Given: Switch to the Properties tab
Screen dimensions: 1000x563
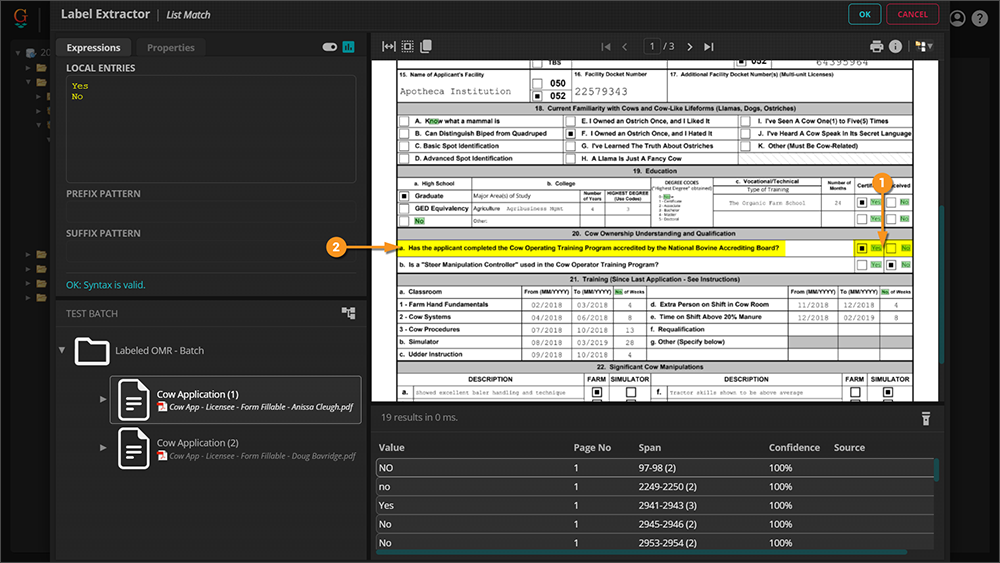Looking at the screenshot, I should point(170,47).
